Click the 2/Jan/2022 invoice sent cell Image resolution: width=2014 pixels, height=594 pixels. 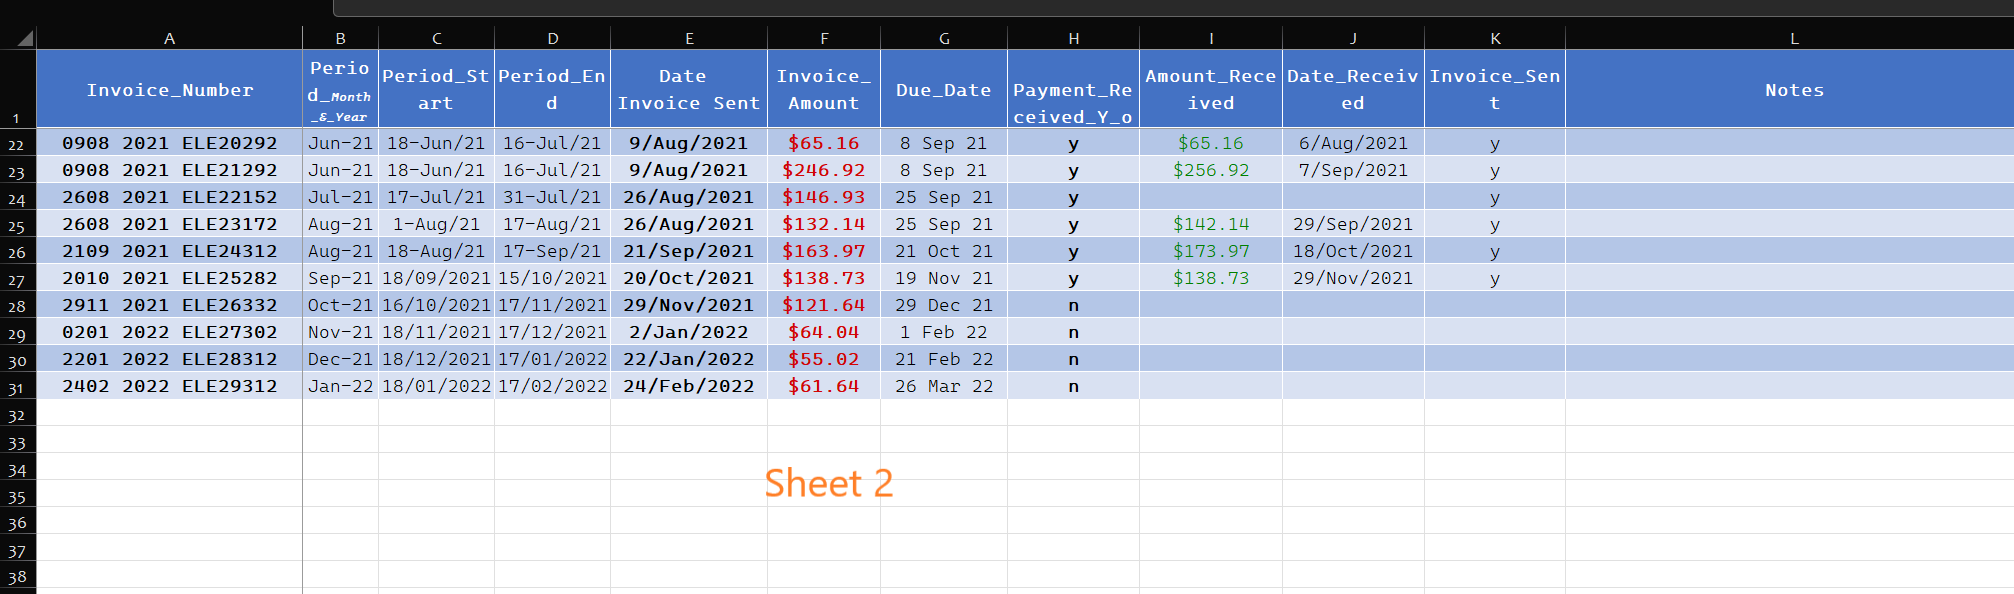tap(689, 332)
